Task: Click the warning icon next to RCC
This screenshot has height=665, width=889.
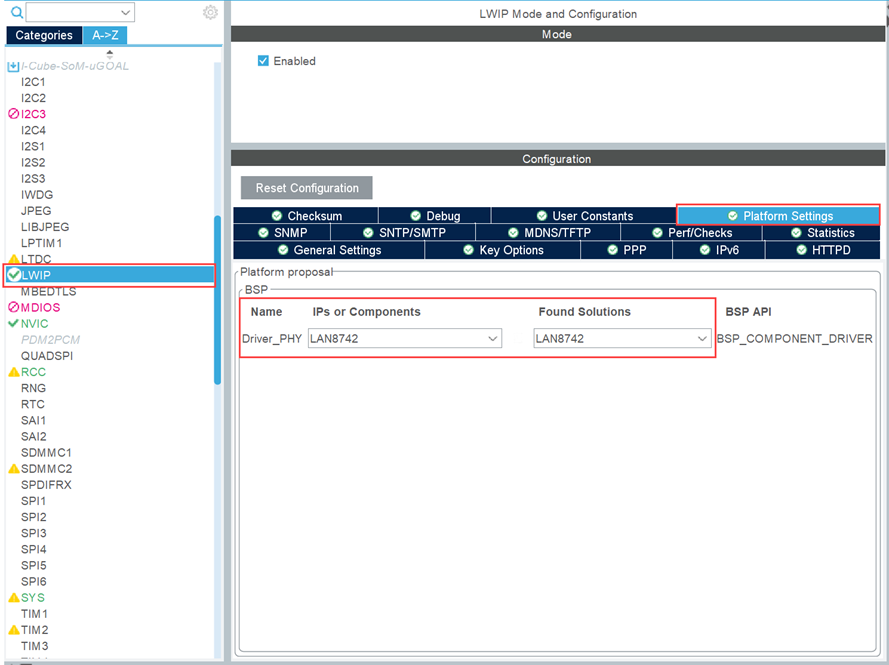Action: [14, 372]
